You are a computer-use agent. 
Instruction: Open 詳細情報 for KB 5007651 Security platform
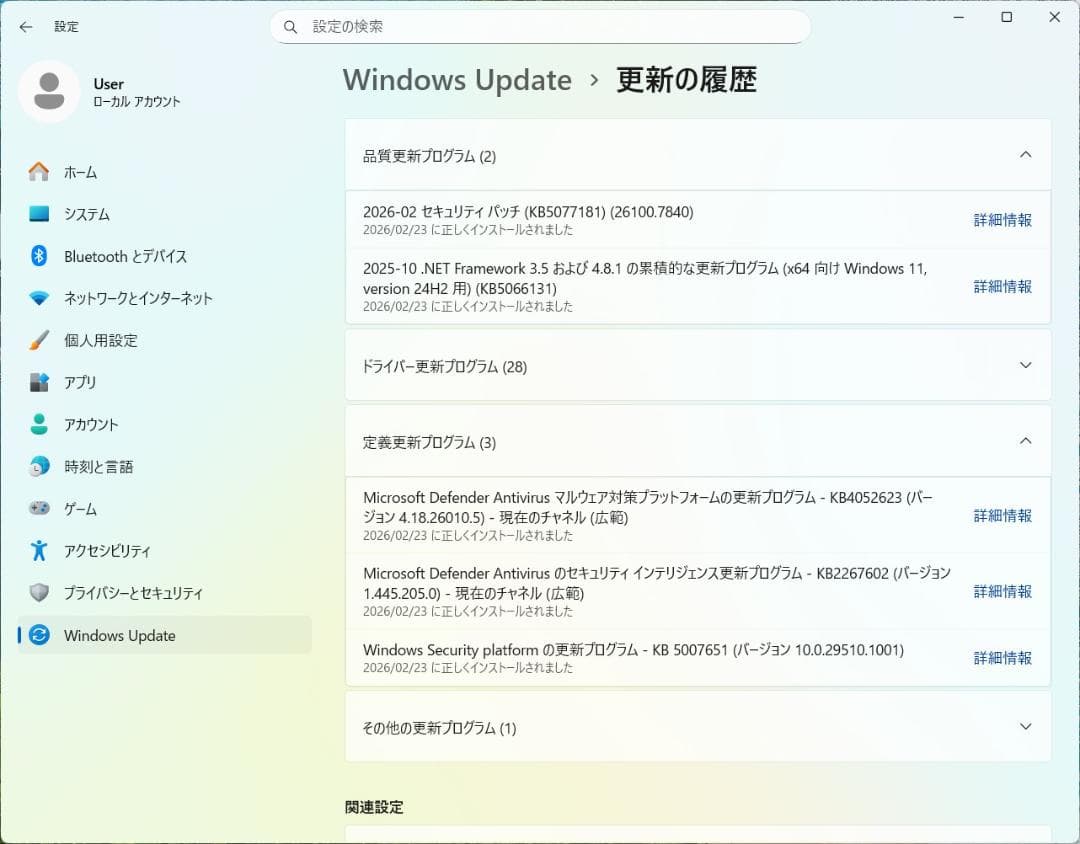coord(1003,658)
